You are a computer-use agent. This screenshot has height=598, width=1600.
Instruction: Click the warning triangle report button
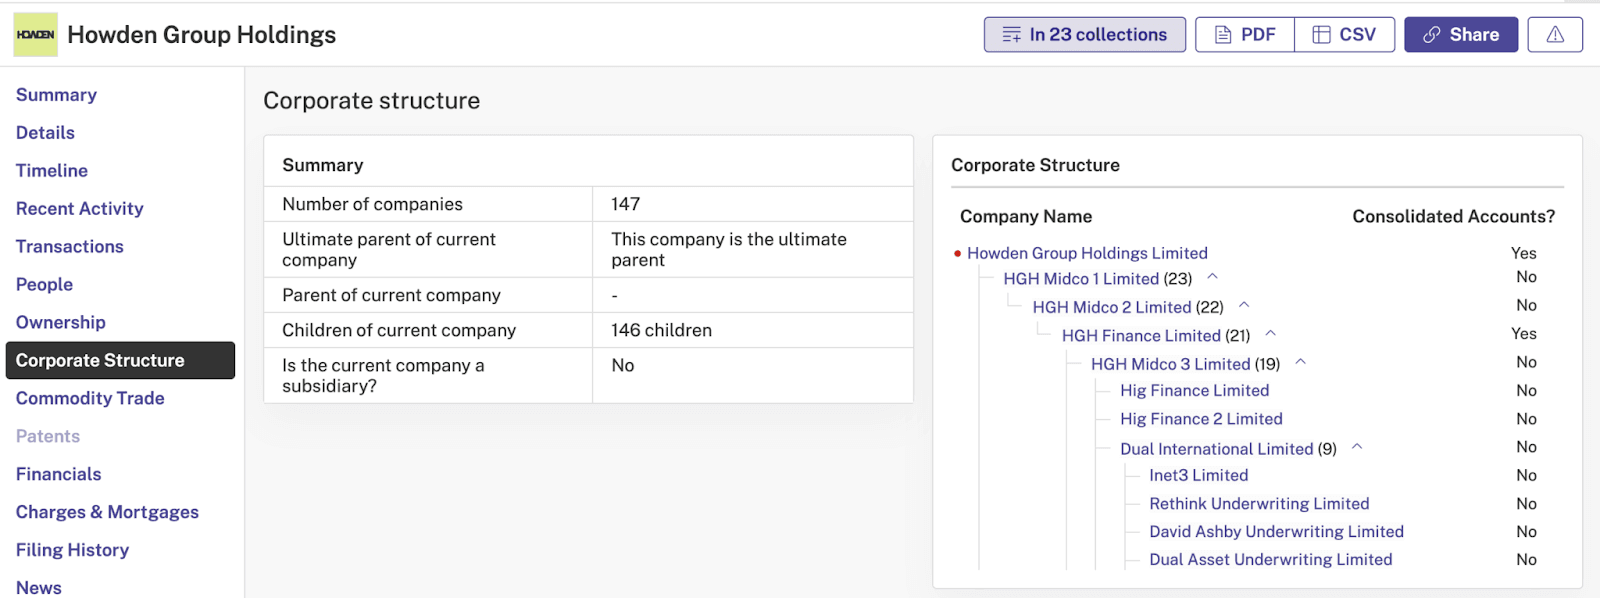pos(1555,34)
